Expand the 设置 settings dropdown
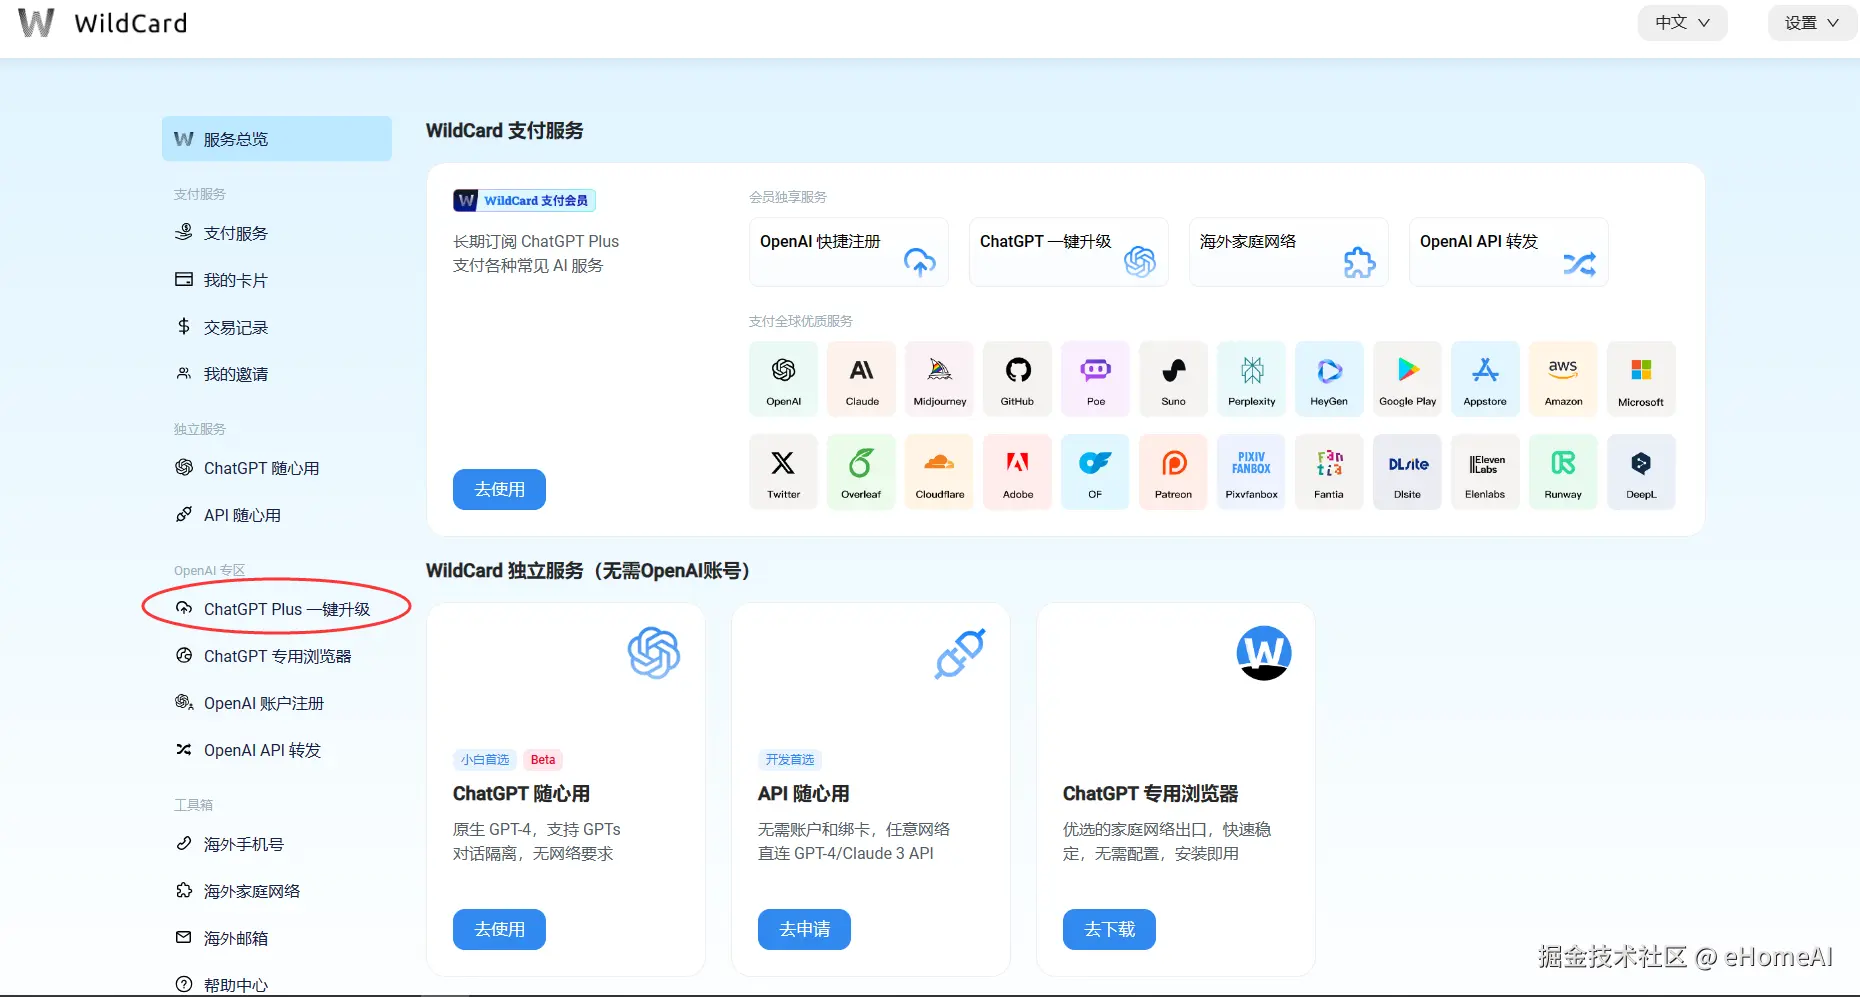This screenshot has width=1860, height=997. coord(1812,23)
